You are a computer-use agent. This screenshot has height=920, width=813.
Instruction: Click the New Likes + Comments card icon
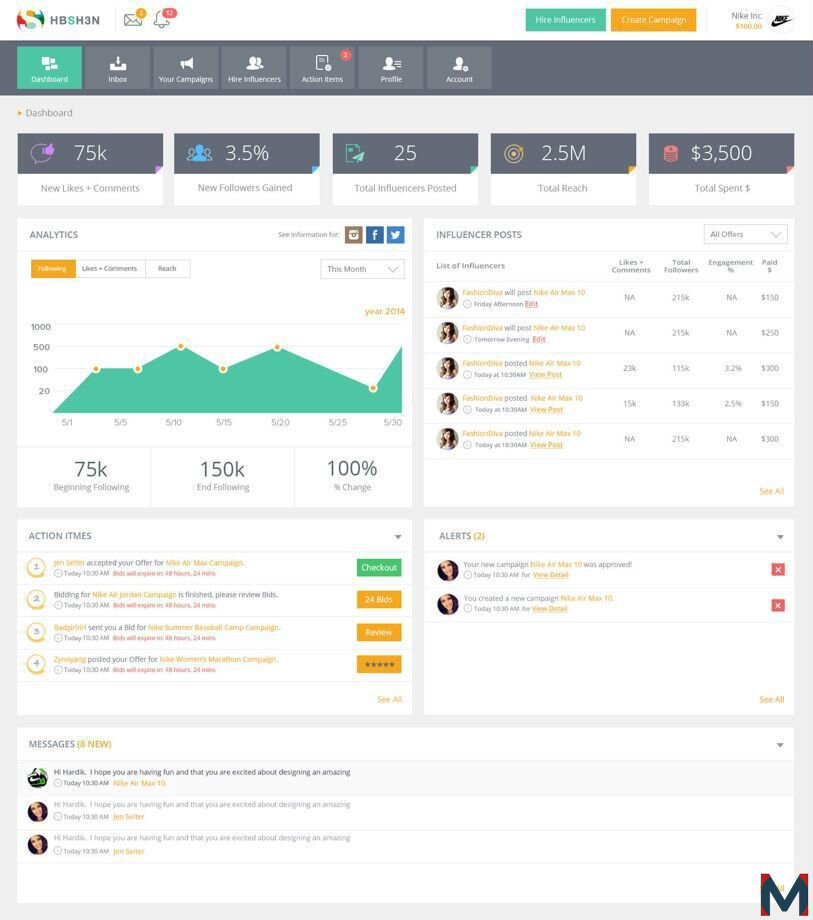[x=42, y=153]
